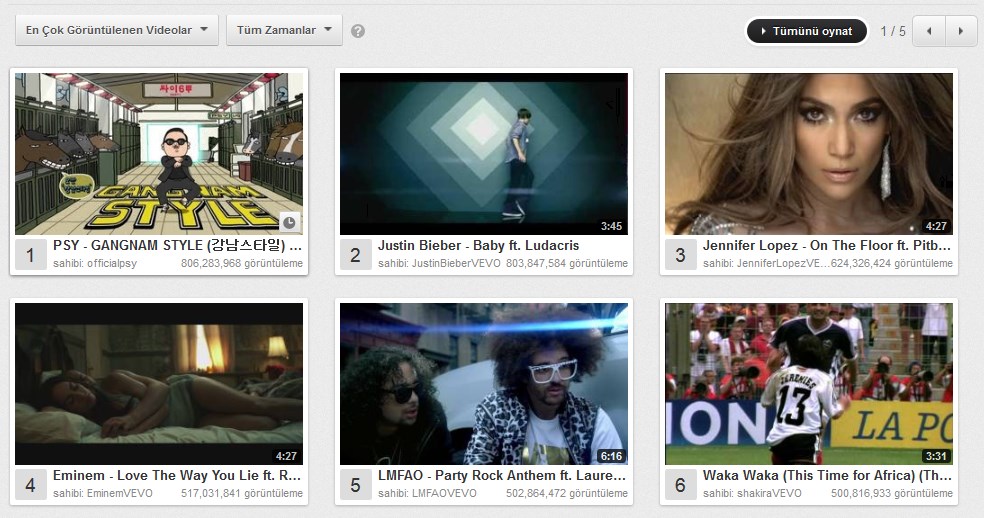
Task: Click the 624,326,424 görüntüleme count
Action: point(892,263)
